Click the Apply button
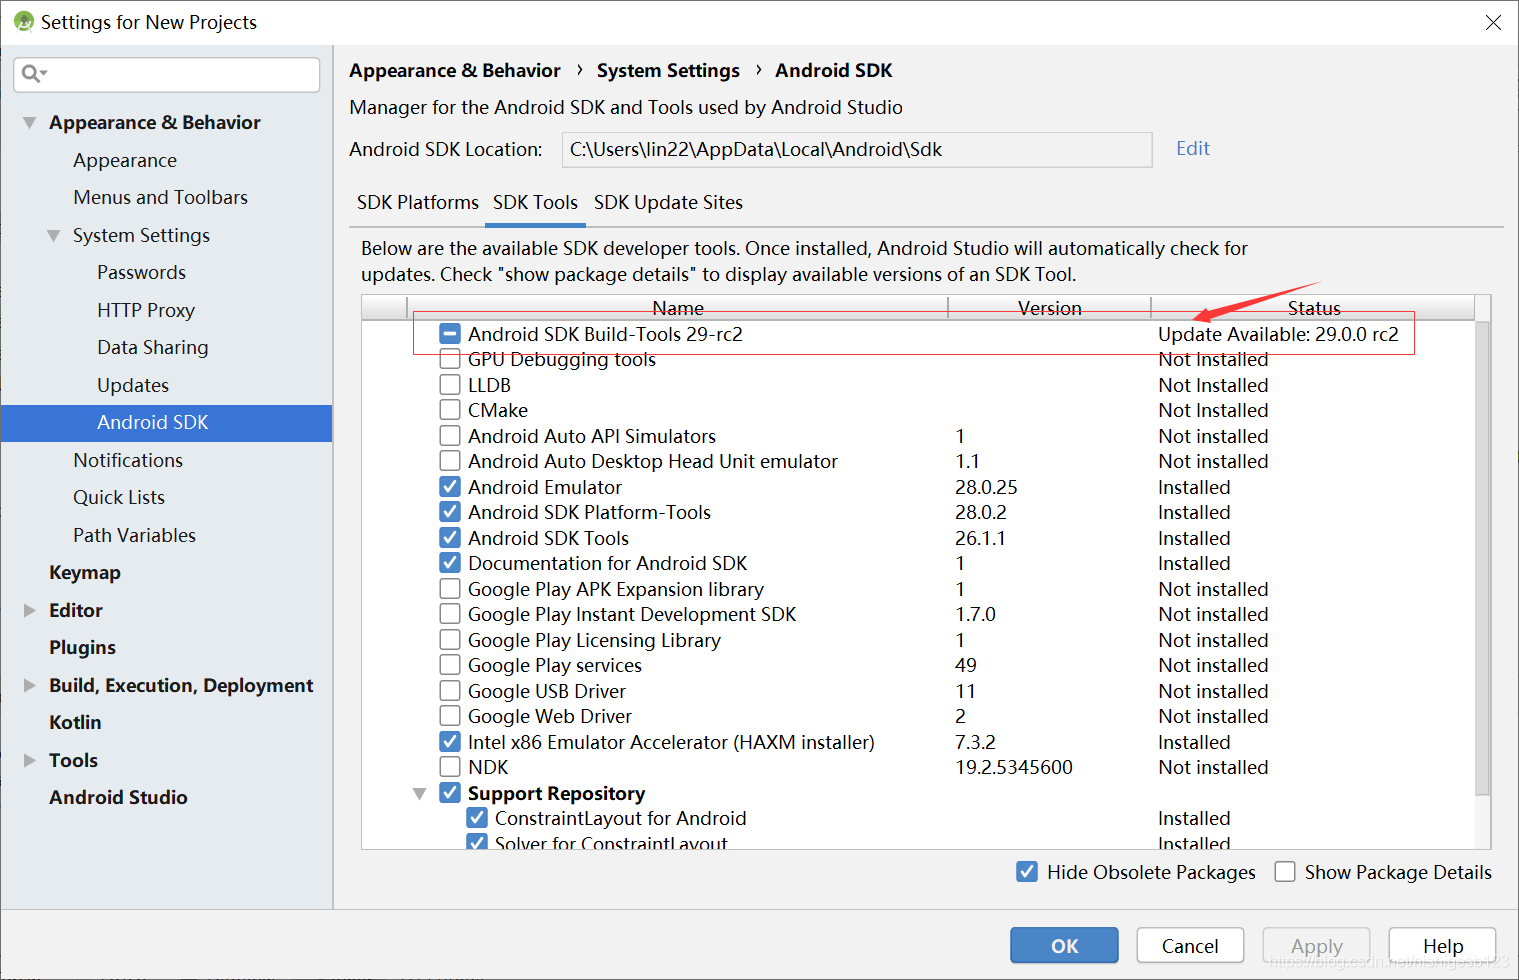This screenshot has width=1519, height=980. 1316,946
